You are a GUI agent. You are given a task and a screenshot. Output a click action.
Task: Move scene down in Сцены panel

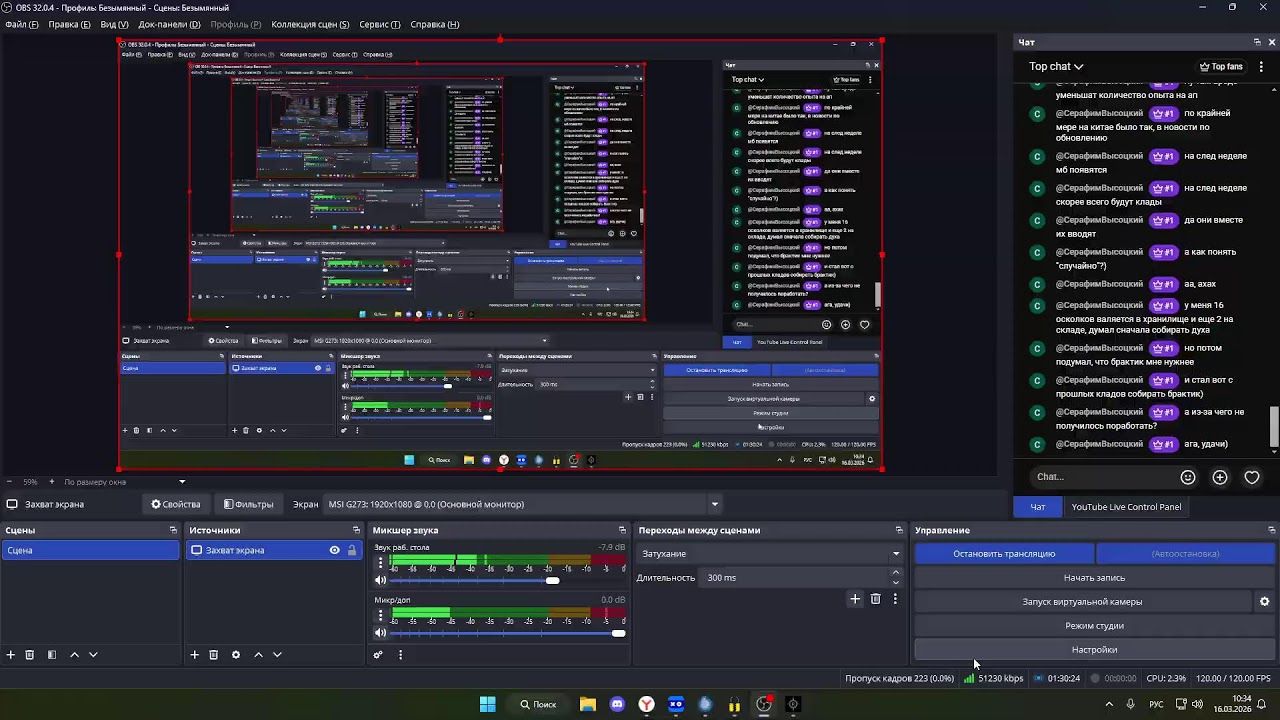93,655
